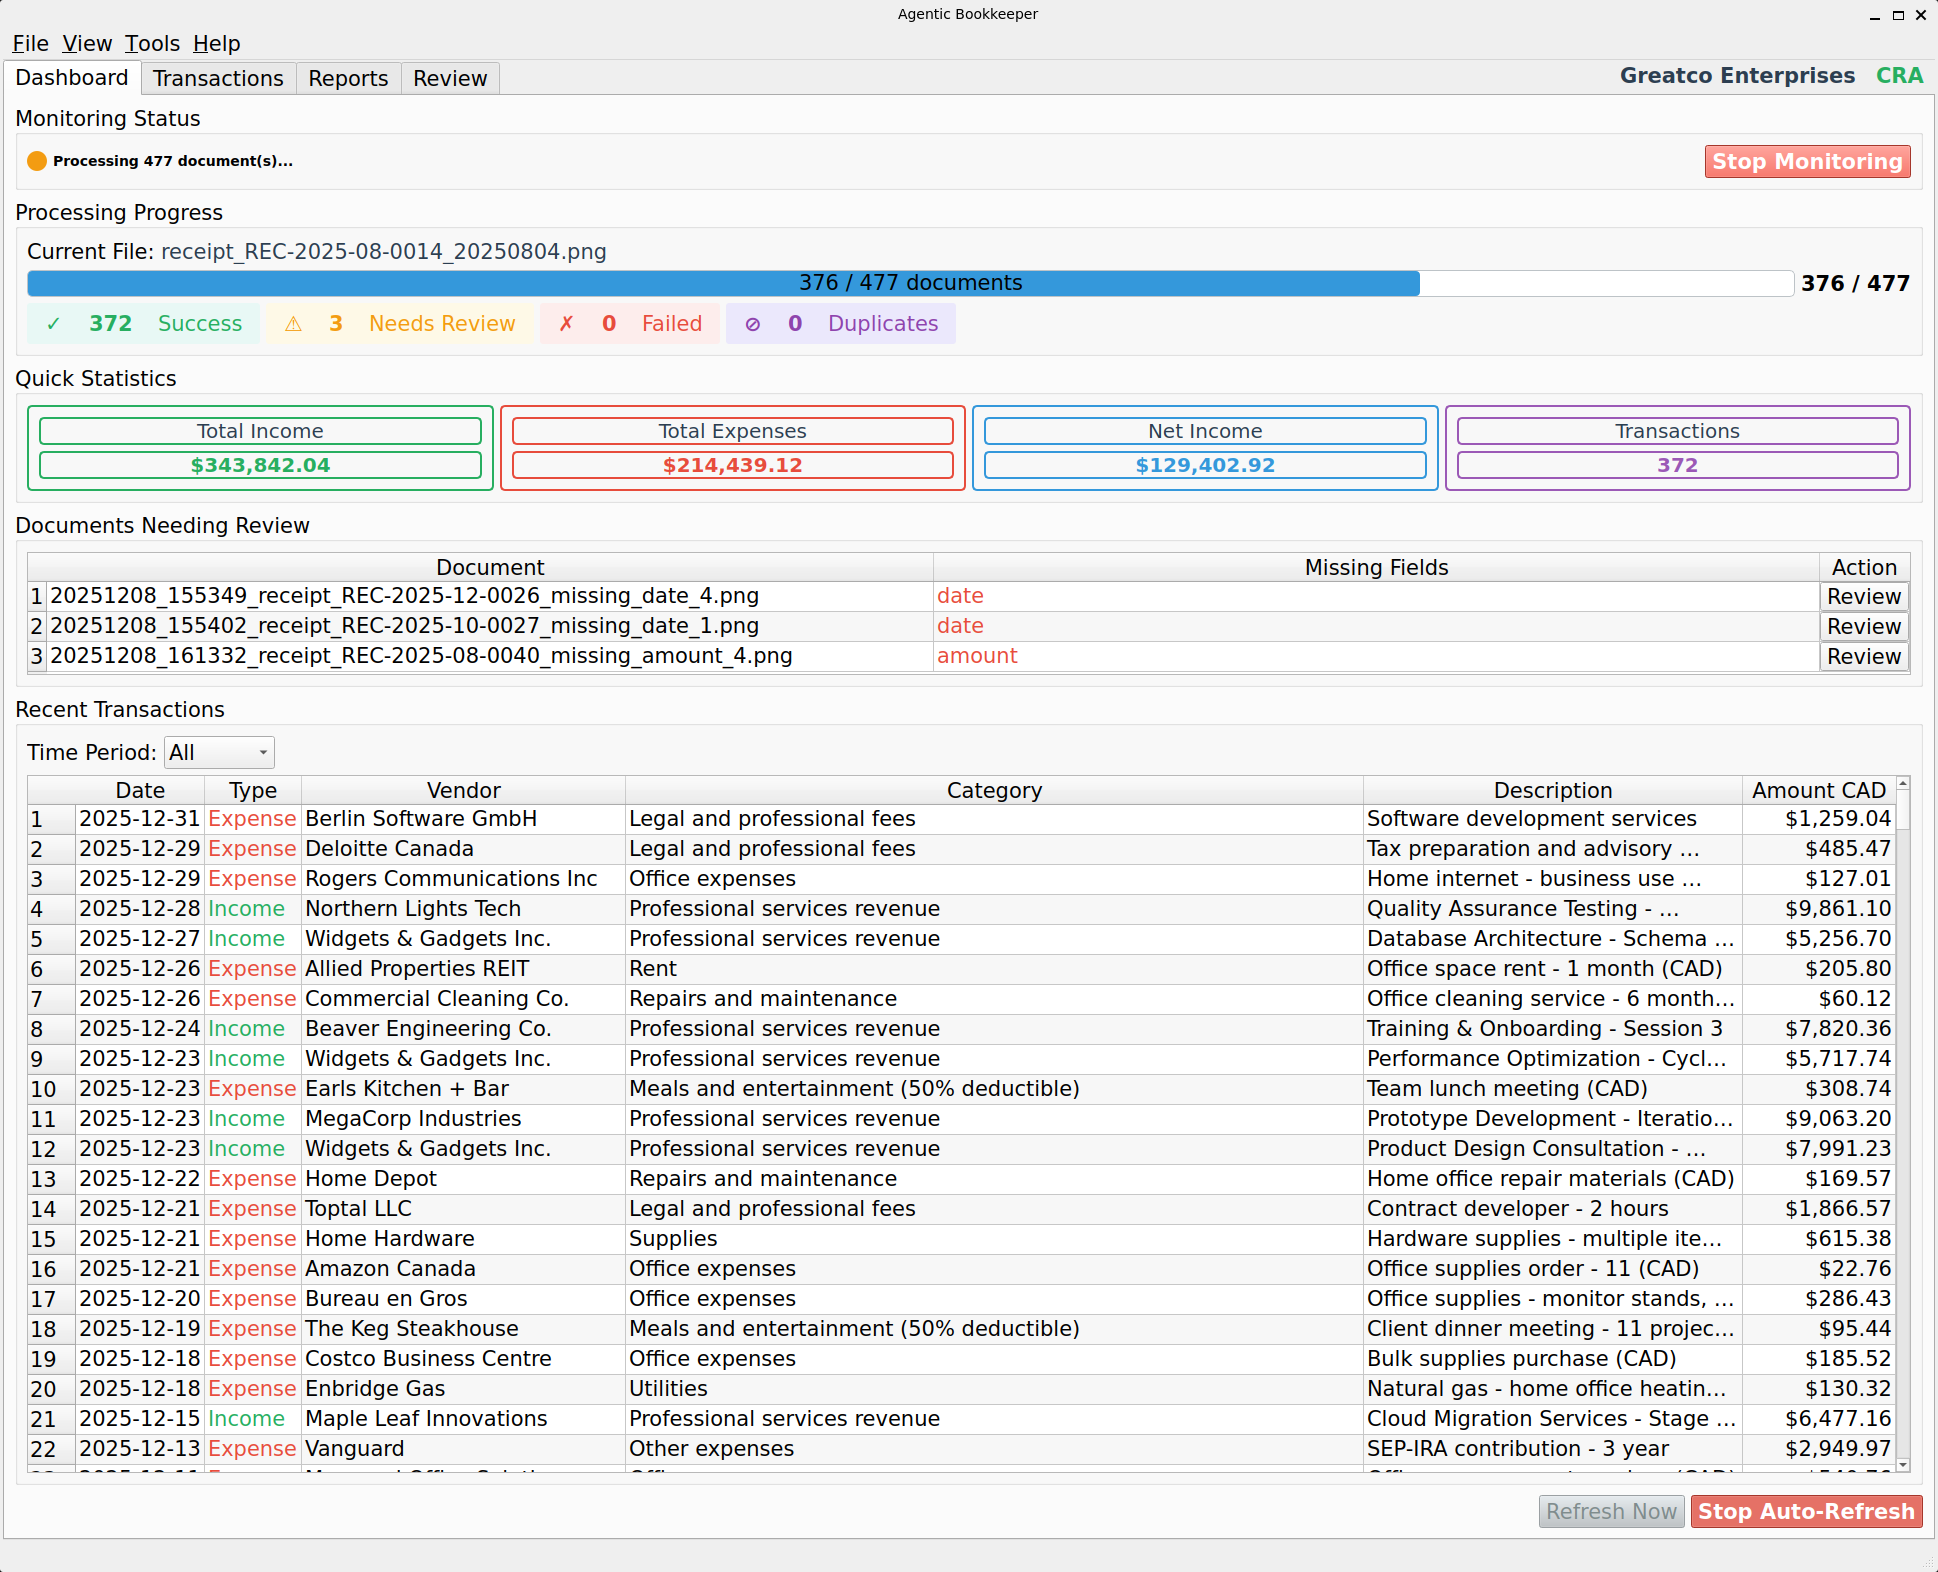1938x1572 pixels.
Task: Click the Duplicates prohibition icon
Action: coord(753,323)
